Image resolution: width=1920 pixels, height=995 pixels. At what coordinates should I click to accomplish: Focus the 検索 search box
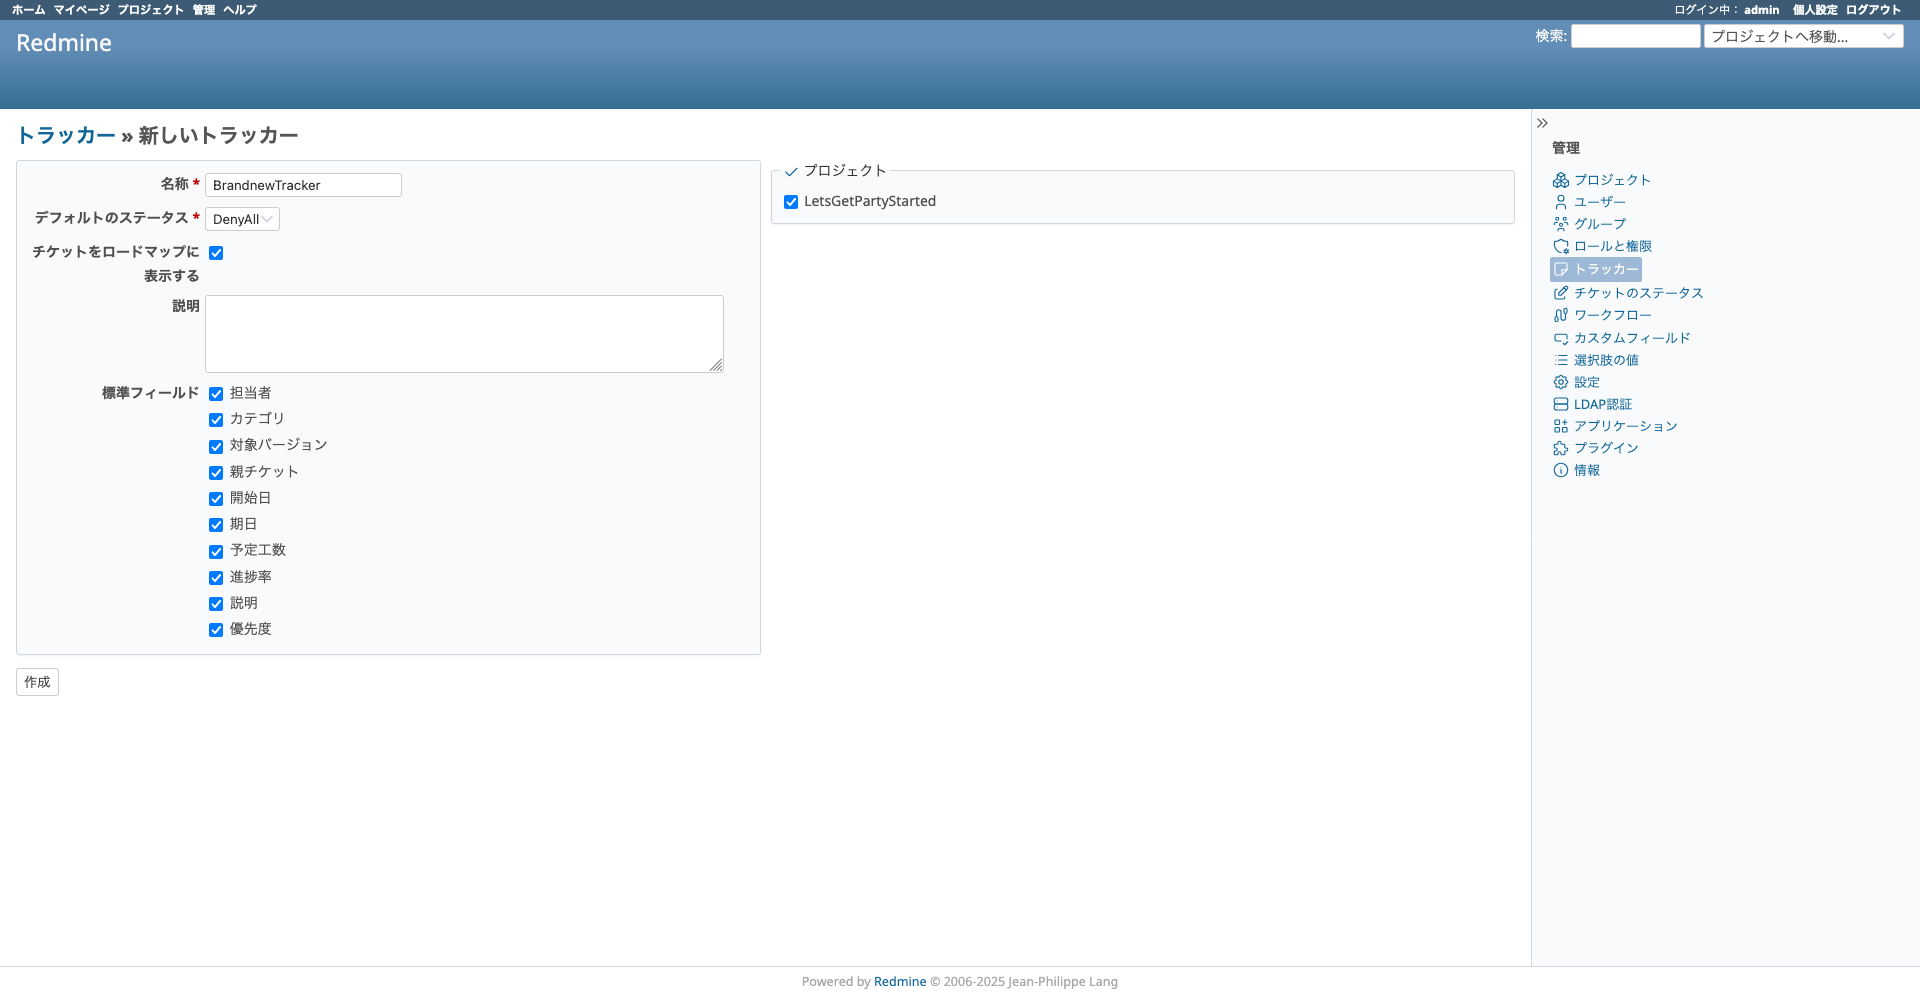[1636, 36]
